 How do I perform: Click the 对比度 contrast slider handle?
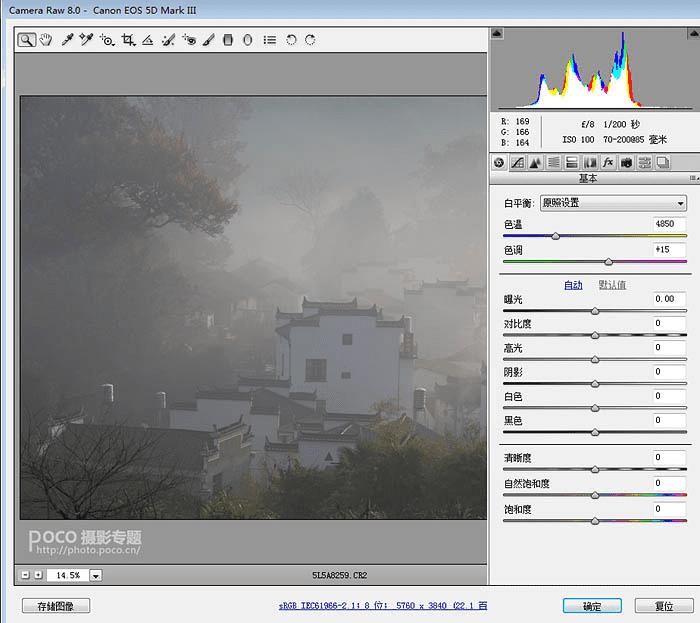[595, 335]
